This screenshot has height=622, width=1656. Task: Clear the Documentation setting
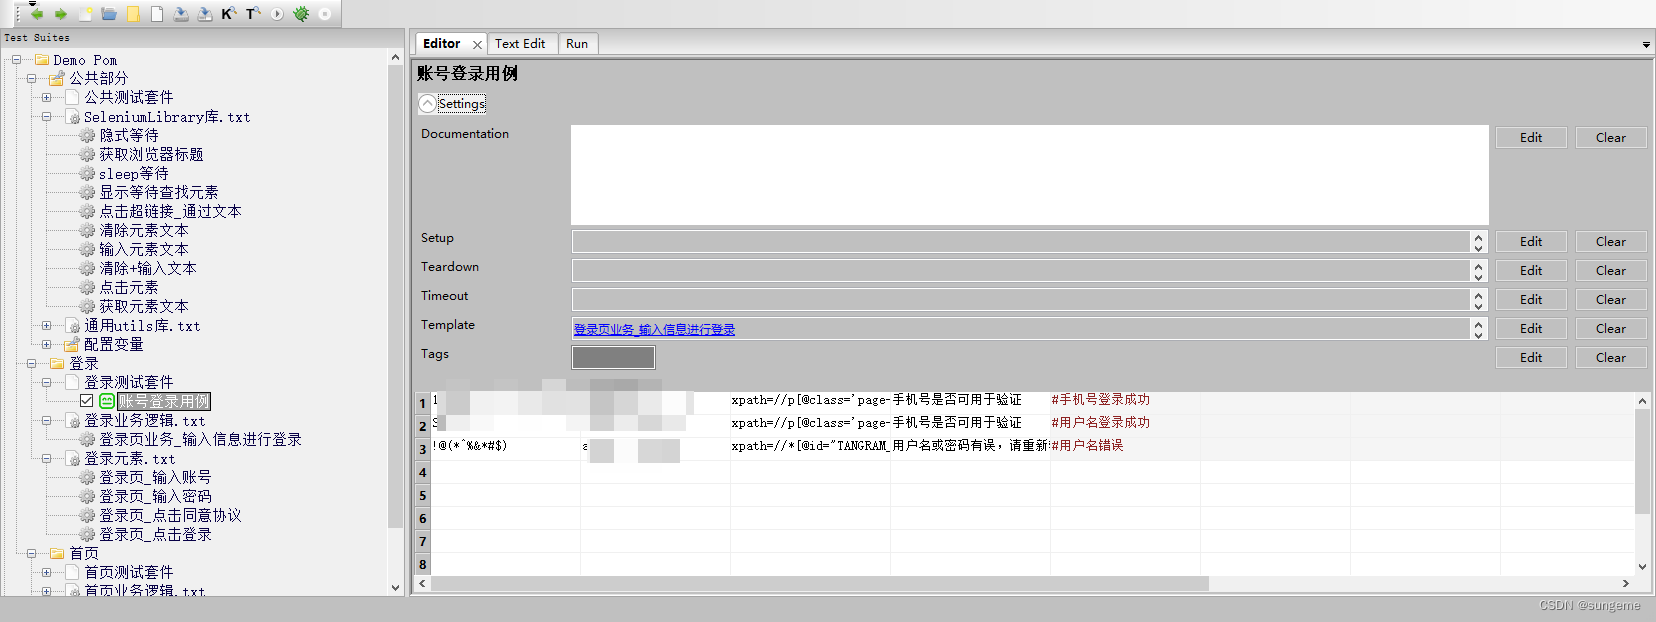point(1611,138)
